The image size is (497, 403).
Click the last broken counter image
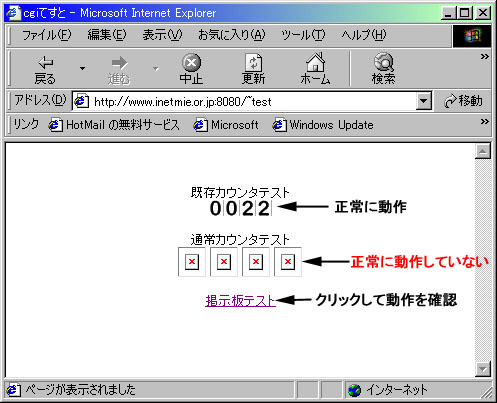click(x=288, y=262)
